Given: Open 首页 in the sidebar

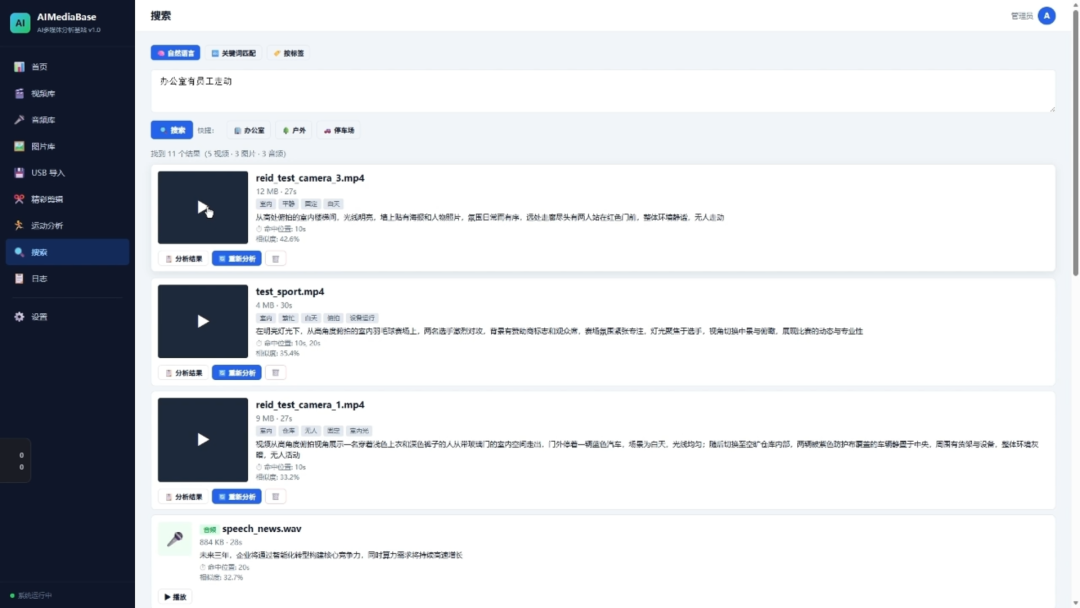Looking at the screenshot, I should coord(67,67).
